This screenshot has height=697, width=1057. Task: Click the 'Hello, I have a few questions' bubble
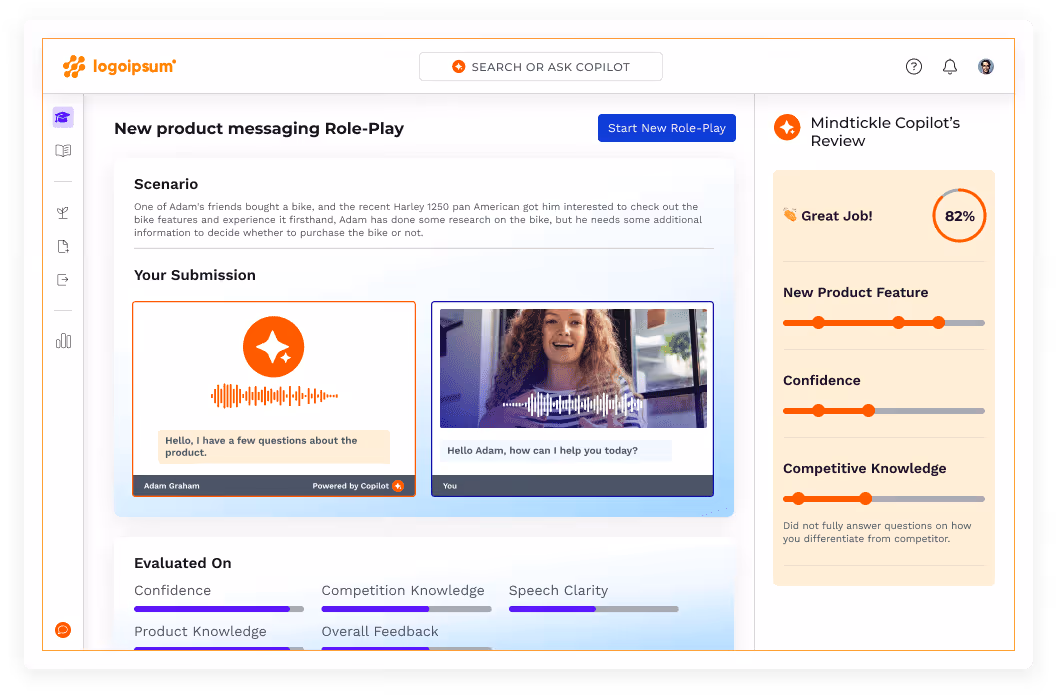coord(274,446)
